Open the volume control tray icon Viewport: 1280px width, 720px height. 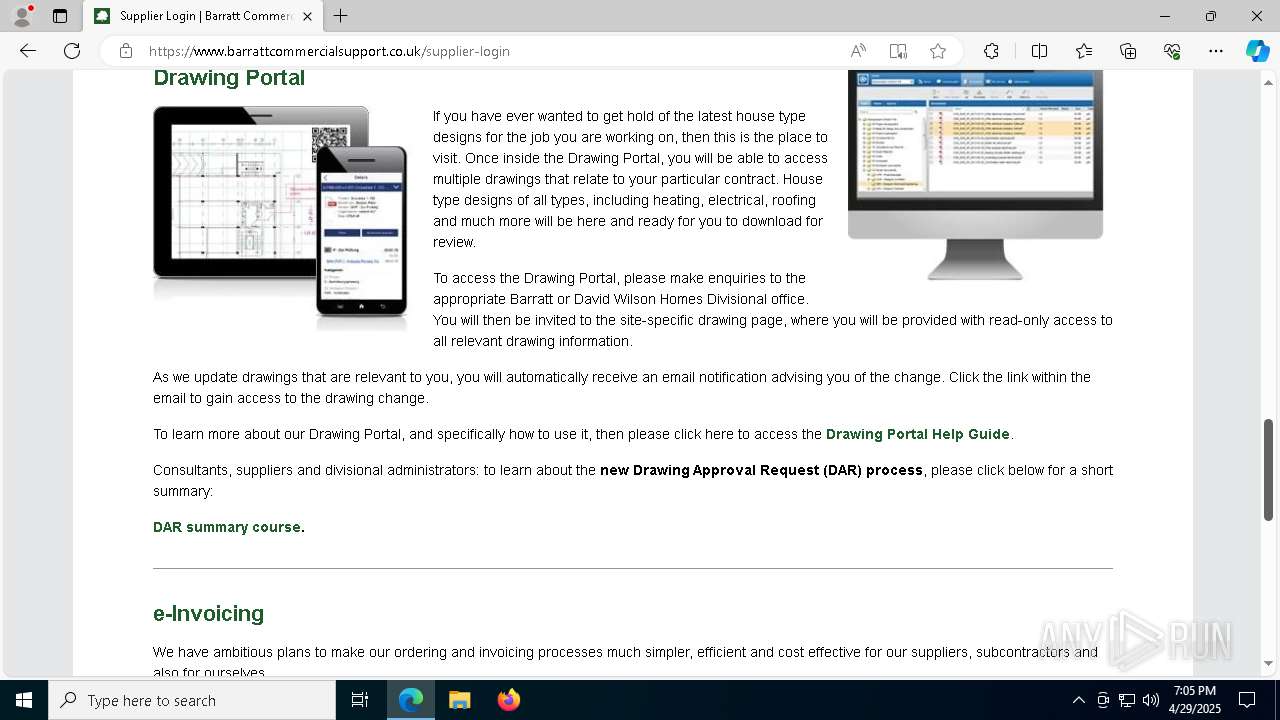[x=1150, y=700]
